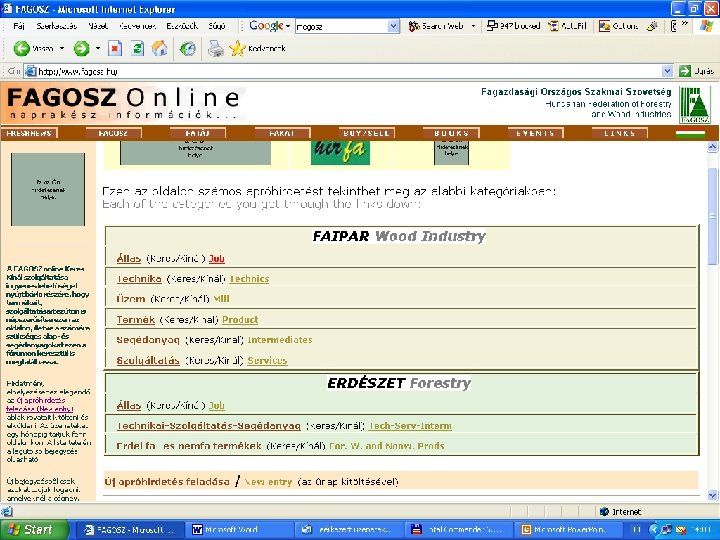Click the FAGOSZ tree logo at top right
This screenshot has width=720, height=540.
(x=695, y=105)
